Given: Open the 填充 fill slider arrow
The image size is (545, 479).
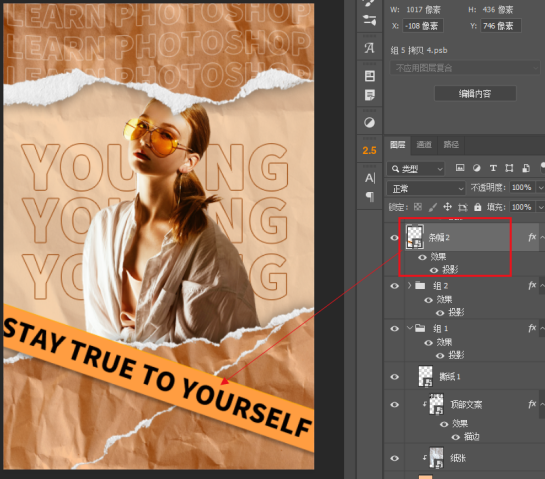Looking at the screenshot, I should 540,208.
